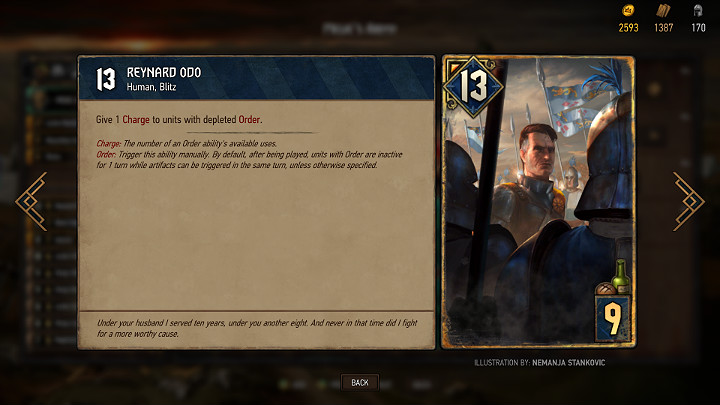The height and width of the screenshot is (405, 720).
Task: Click the REYNARD ODO title text
Action: pos(164,73)
